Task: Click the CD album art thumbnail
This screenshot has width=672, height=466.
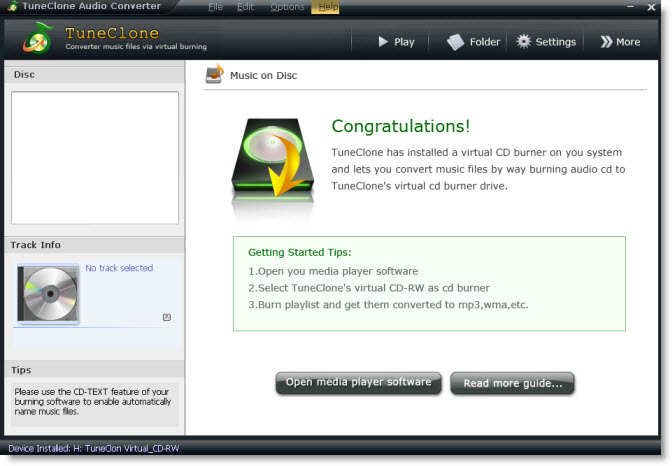Action: point(47,294)
